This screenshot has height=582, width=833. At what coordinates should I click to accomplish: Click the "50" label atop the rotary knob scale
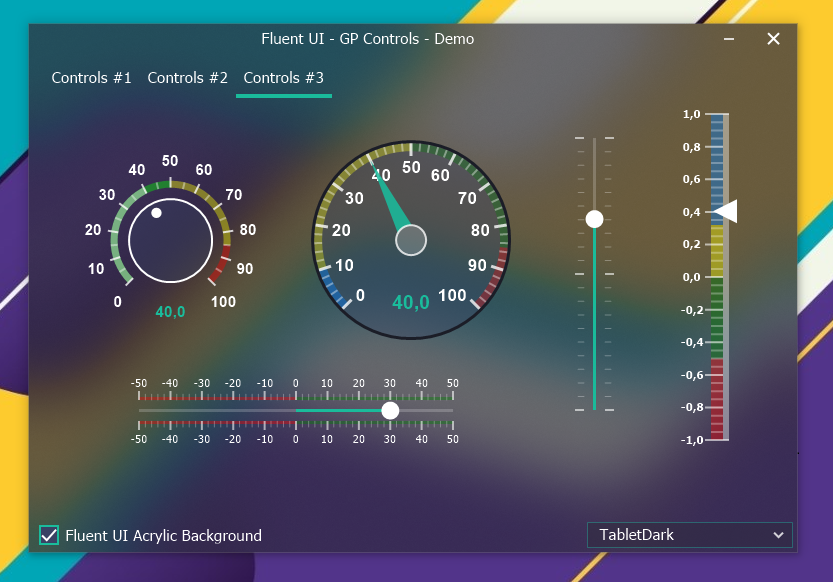tap(170, 161)
